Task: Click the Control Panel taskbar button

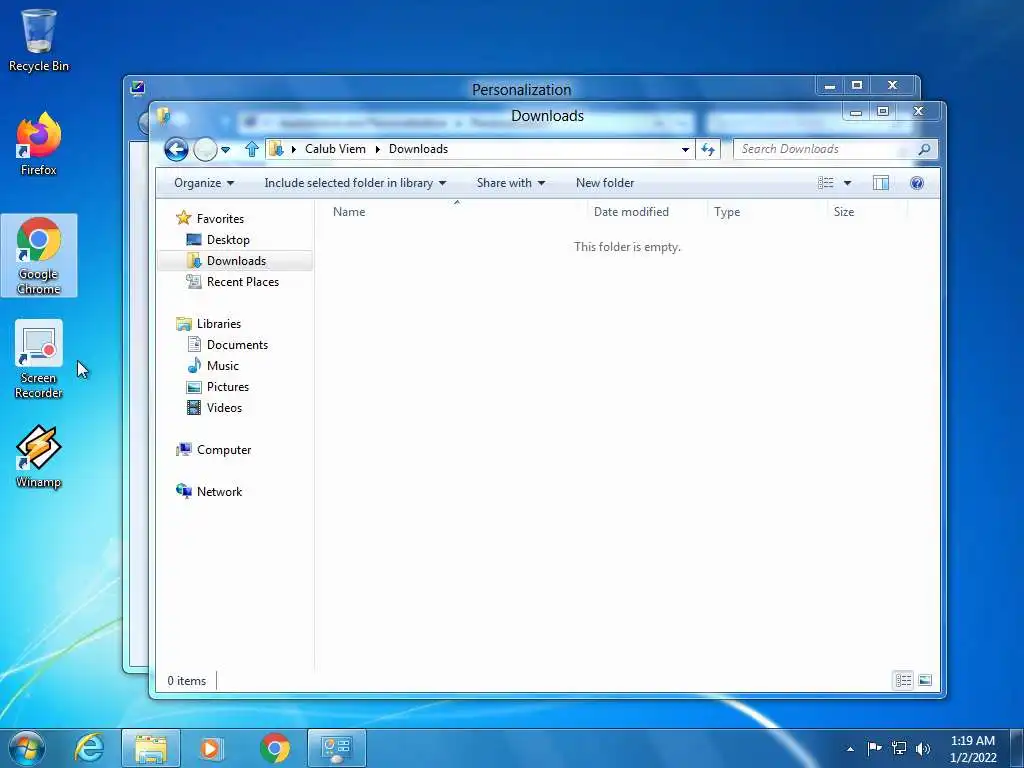Action: [337, 748]
